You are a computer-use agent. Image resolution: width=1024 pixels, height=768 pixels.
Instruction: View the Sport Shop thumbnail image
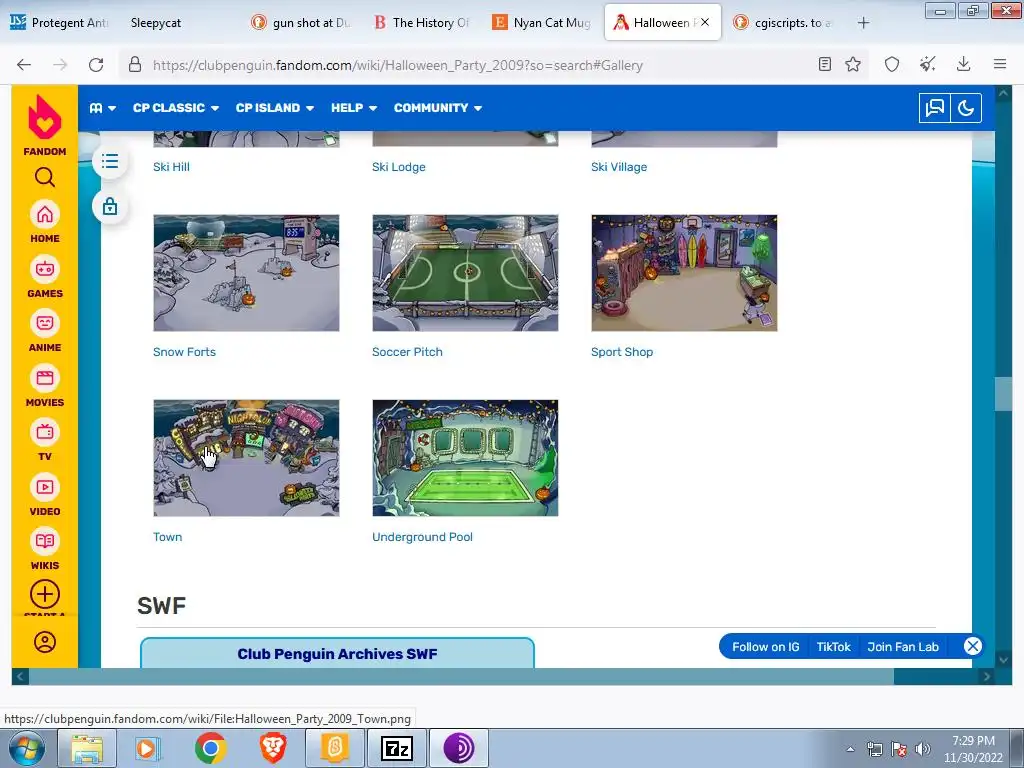pos(684,273)
